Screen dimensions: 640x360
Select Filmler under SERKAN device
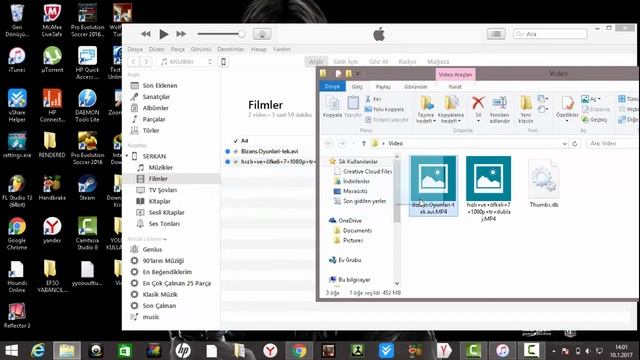pyautogui.click(x=158, y=179)
